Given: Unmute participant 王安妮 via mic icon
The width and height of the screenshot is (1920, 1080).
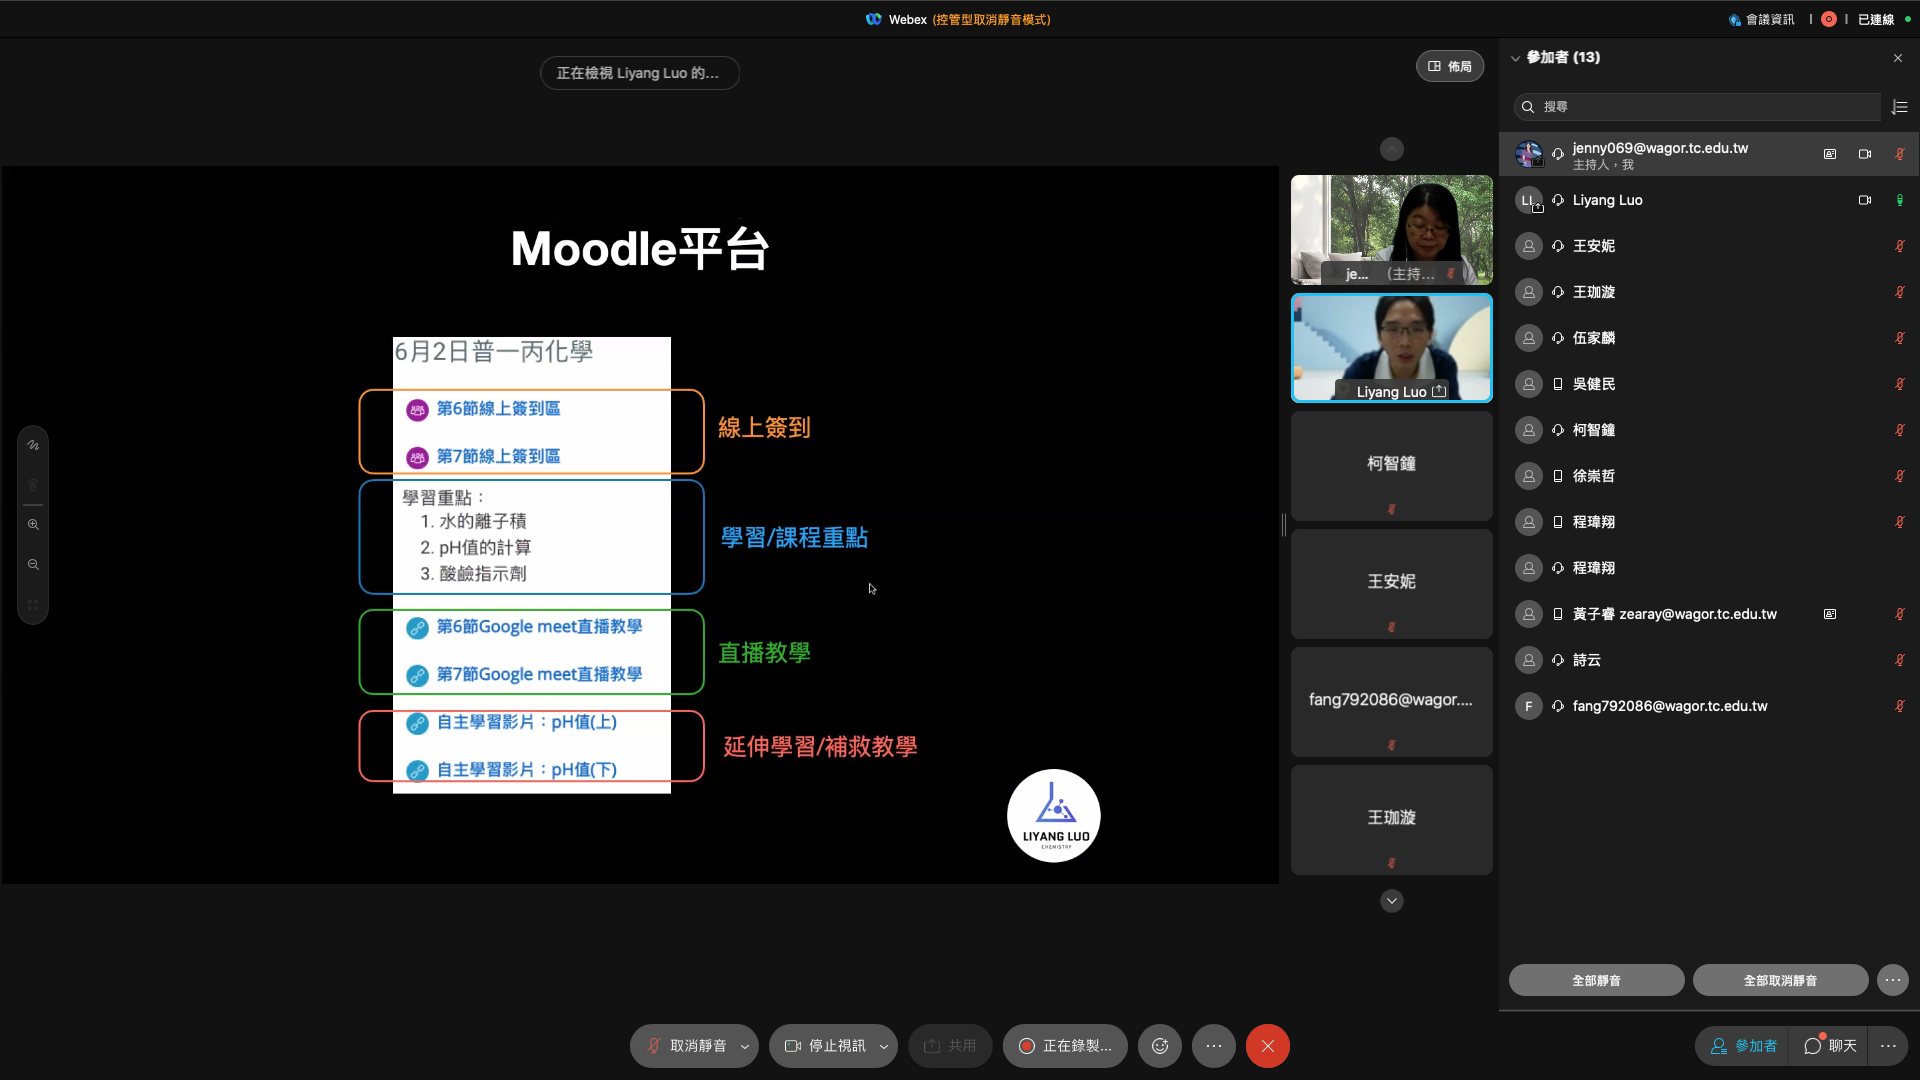Looking at the screenshot, I should (1899, 246).
